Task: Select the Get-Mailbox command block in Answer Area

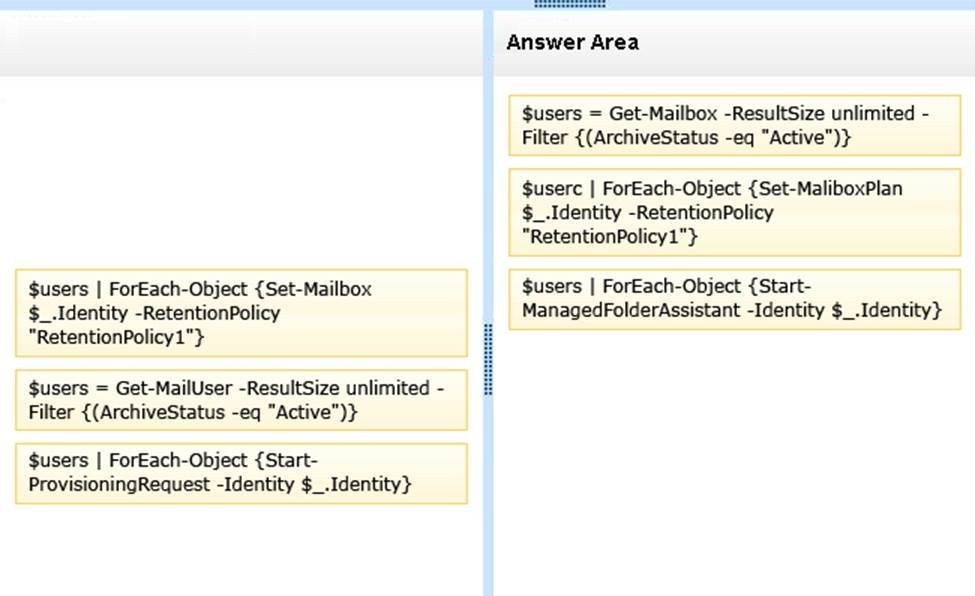Action: (734, 125)
